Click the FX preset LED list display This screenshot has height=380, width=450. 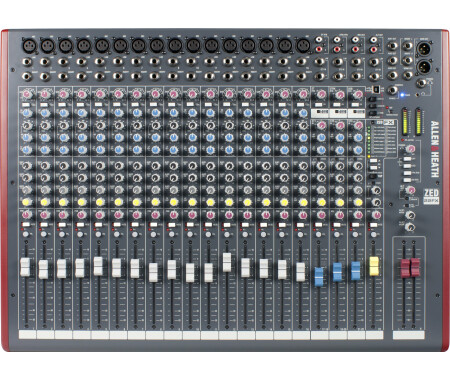click(382, 140)
